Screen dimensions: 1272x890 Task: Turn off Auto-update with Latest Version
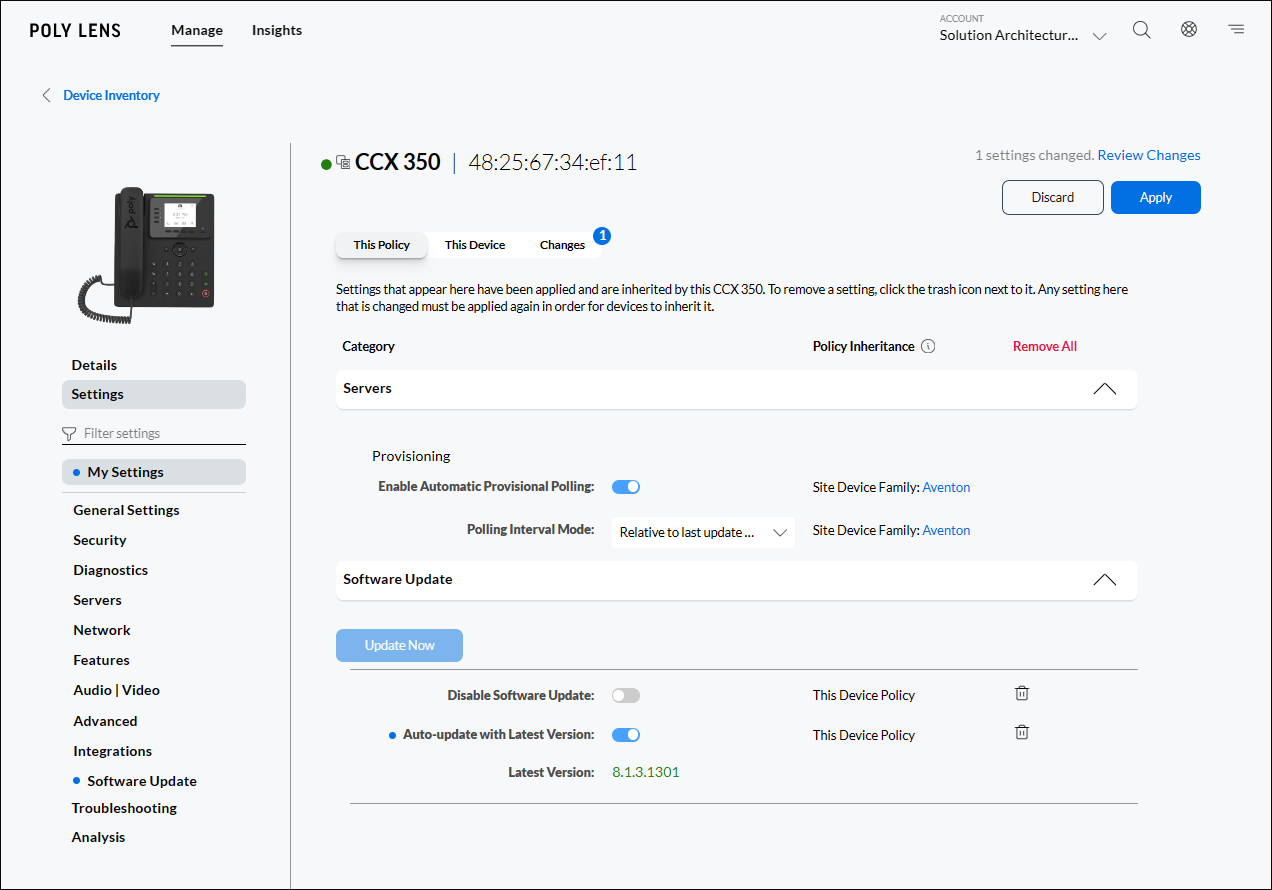pyautogui.click(x=626, y=735)
